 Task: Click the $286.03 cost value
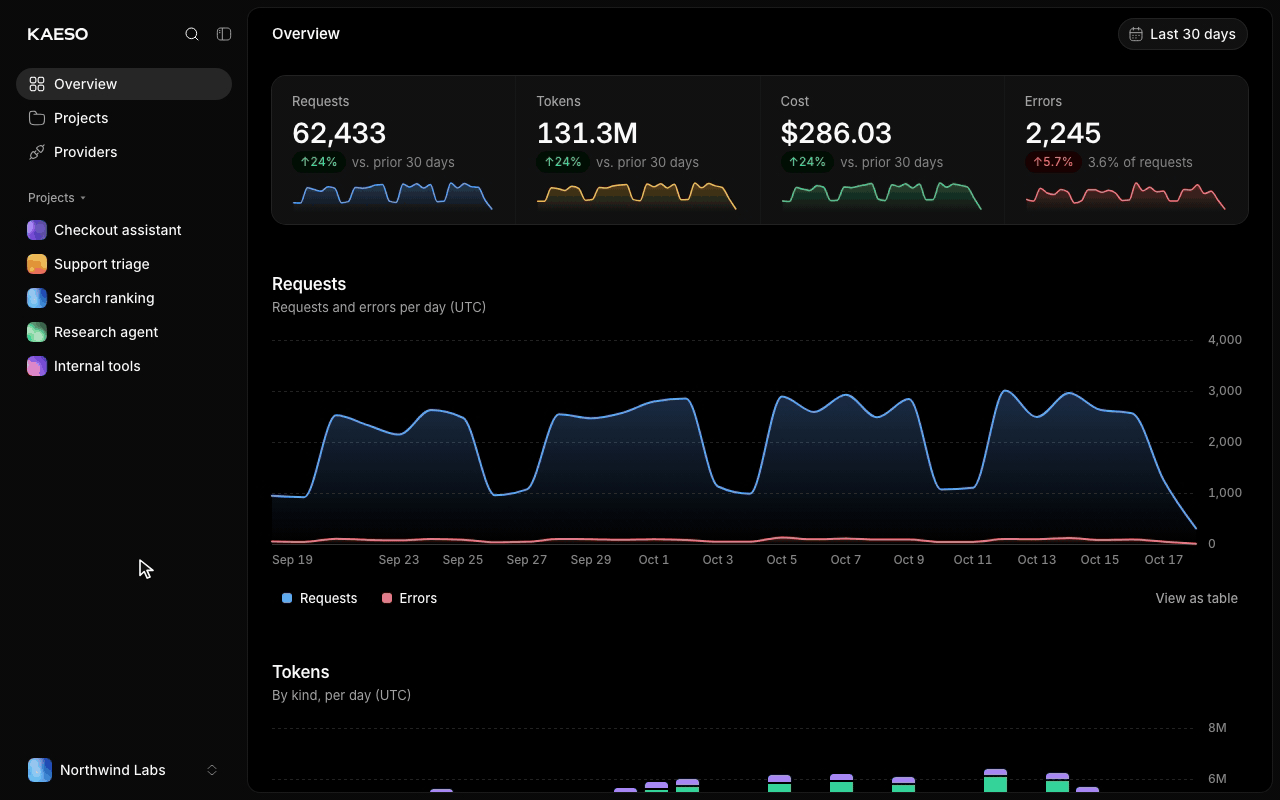[836, 133]
